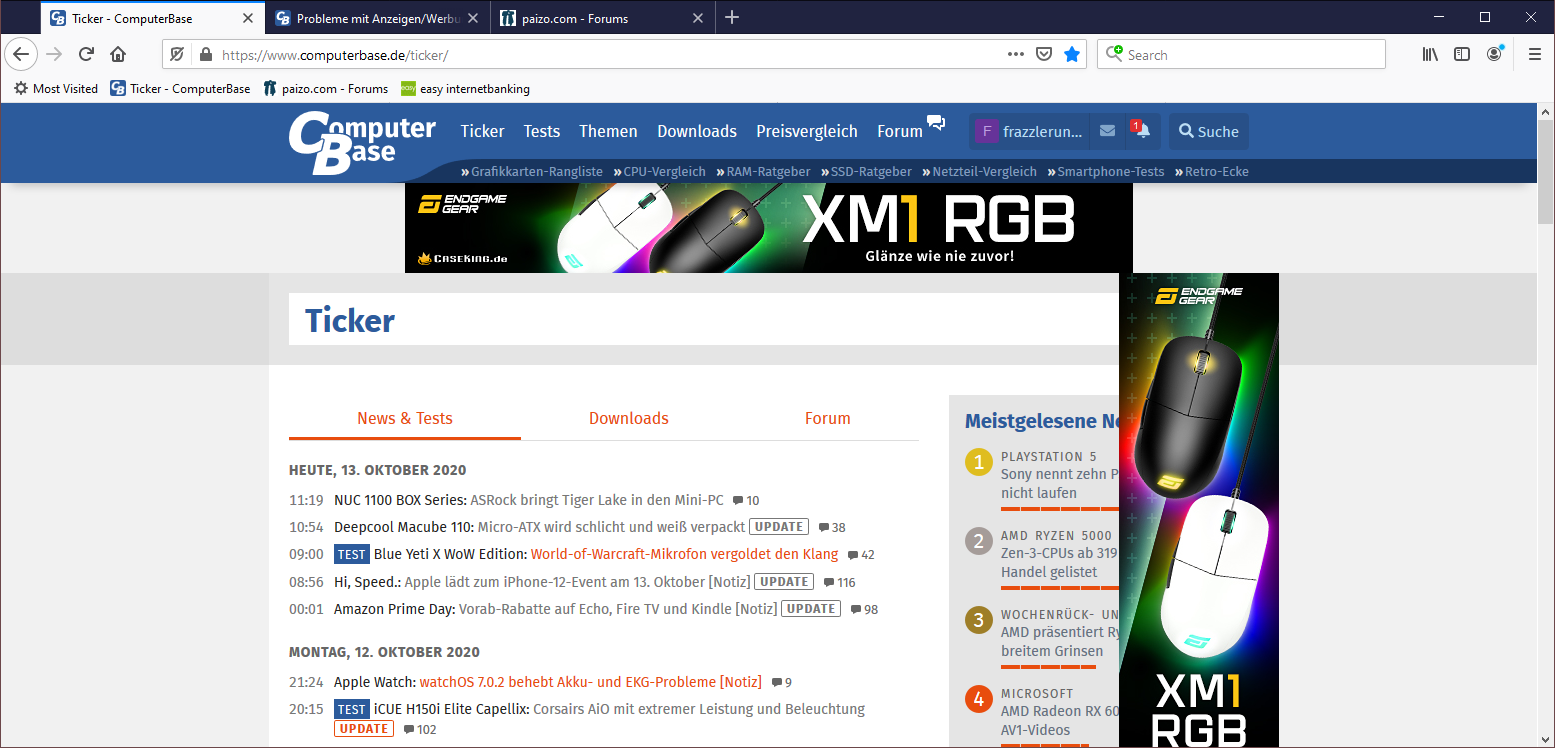Open notifications bell with red badge
The width and height of the screenshot is (1555, 748).
[1142, 131]
